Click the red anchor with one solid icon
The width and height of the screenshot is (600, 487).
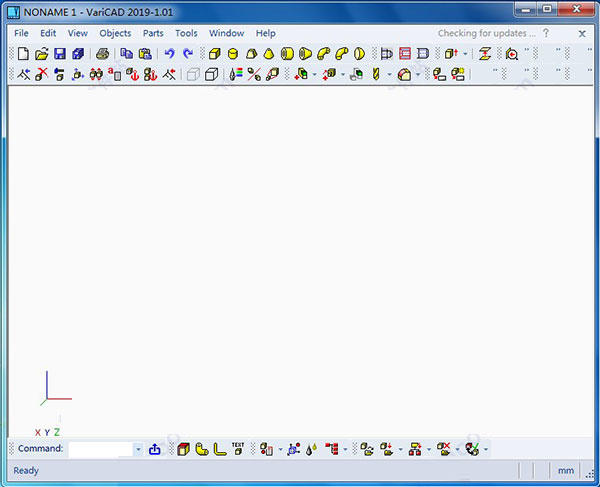[132, 74]
